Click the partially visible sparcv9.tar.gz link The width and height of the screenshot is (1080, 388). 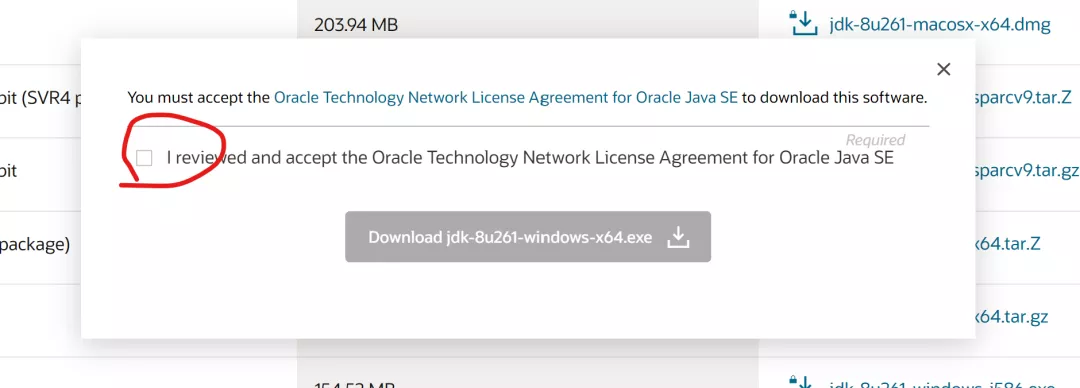[1026, 171]
